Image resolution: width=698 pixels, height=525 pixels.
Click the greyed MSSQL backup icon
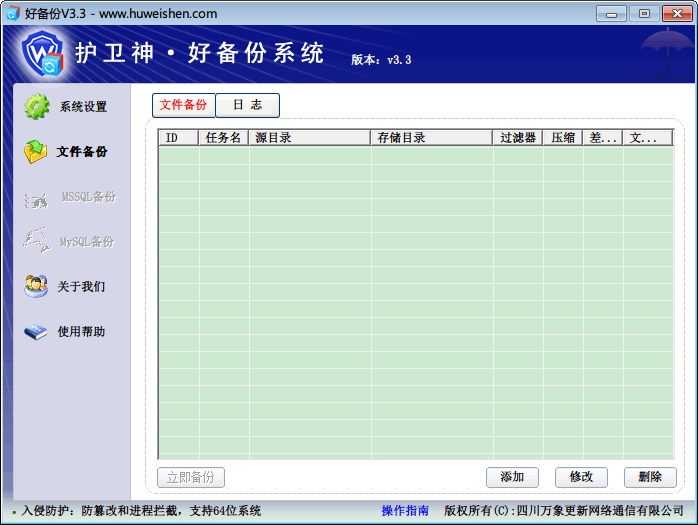click(x=36, y=200)
